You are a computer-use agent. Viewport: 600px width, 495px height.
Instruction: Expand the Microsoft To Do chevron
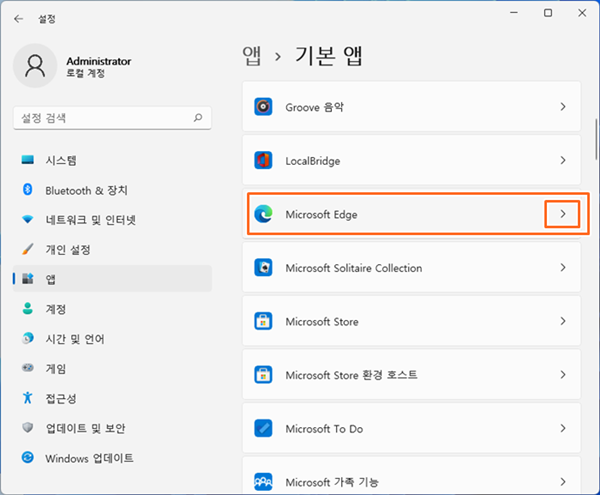[x=563, y=428]
